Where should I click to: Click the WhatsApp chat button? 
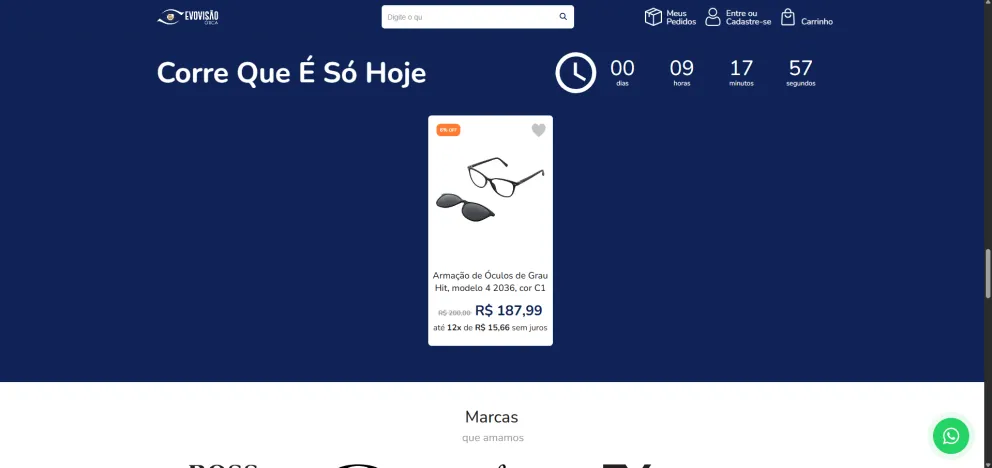point(950,436)
